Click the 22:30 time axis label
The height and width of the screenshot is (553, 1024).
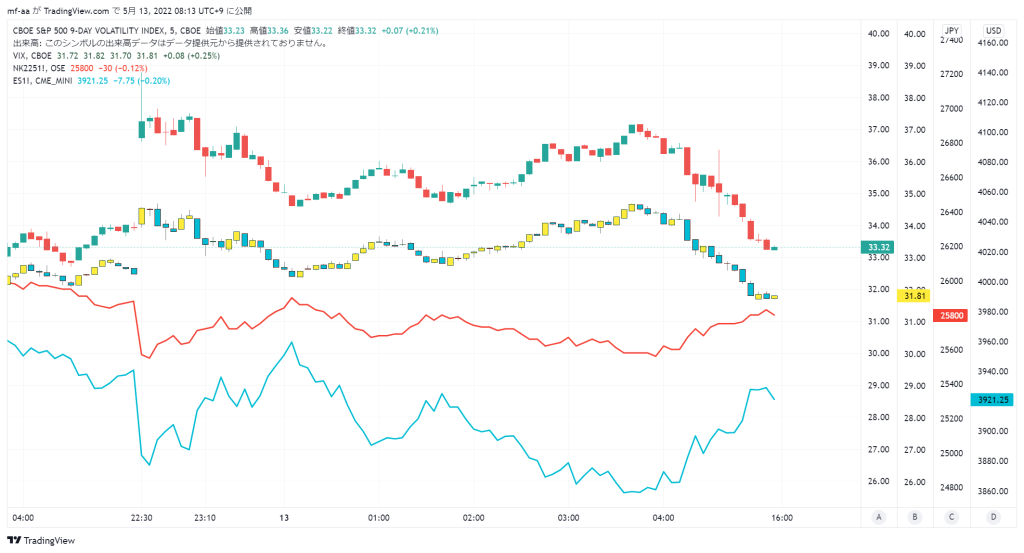tap(142, 518)
